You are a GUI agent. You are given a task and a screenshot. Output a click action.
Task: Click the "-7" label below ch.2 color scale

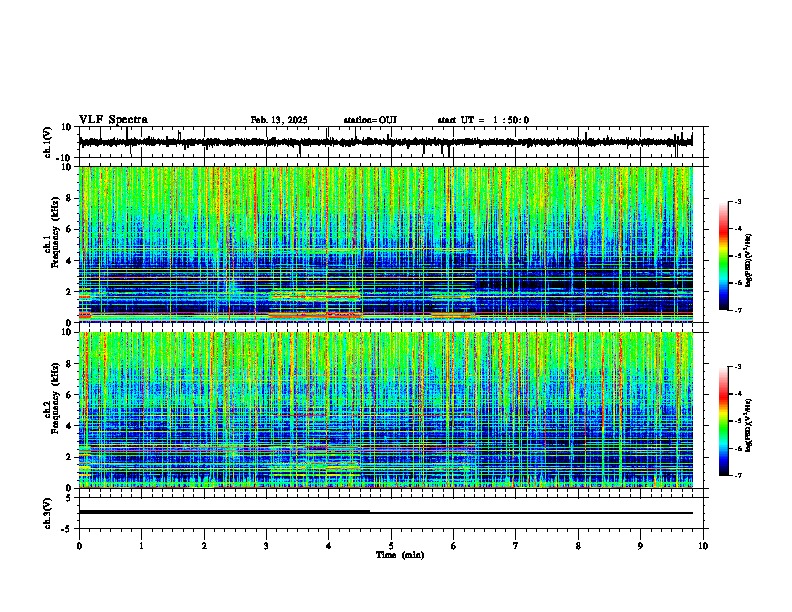[x=737, y=475]
